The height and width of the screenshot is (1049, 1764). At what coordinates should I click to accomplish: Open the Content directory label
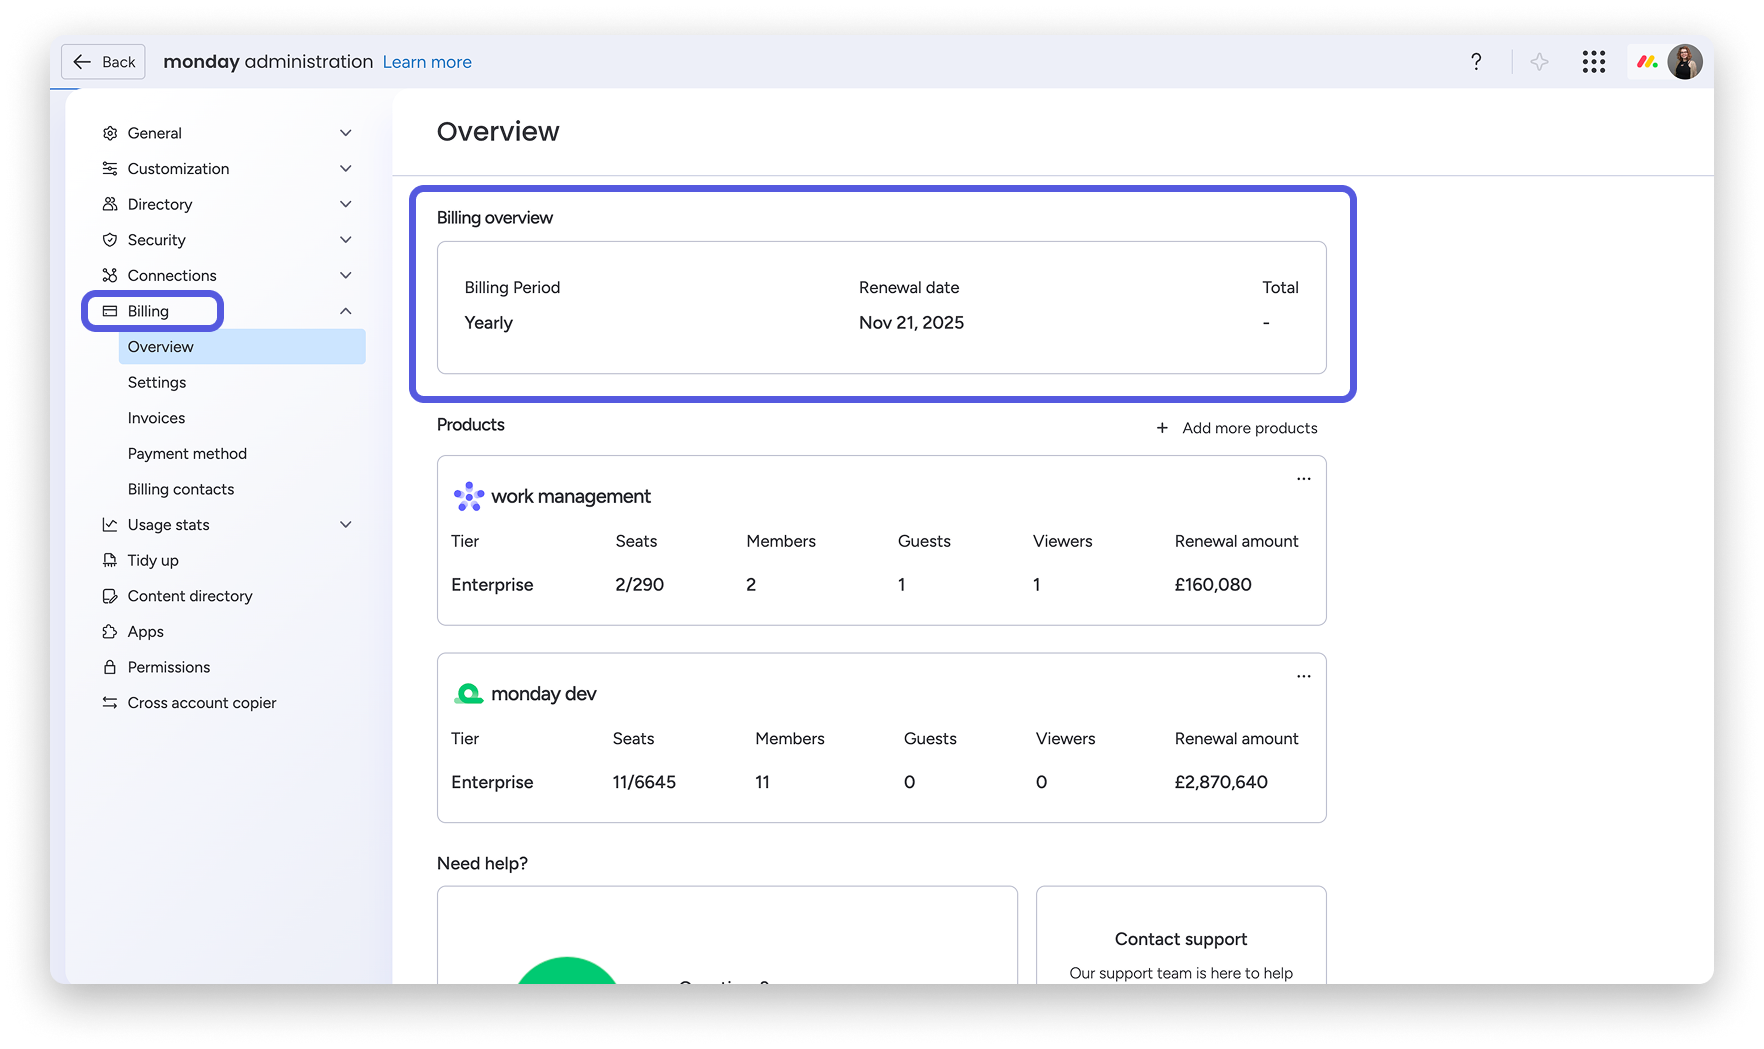click(190, 596)
